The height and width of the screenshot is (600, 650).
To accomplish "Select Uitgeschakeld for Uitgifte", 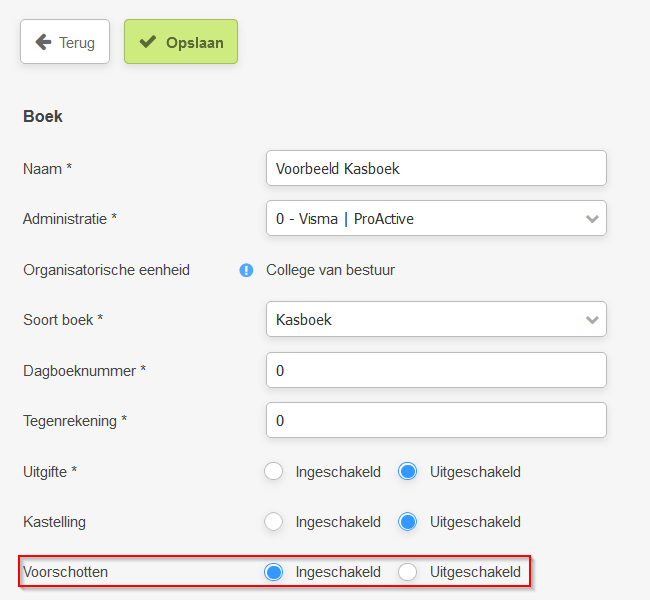I will [407, 471].
